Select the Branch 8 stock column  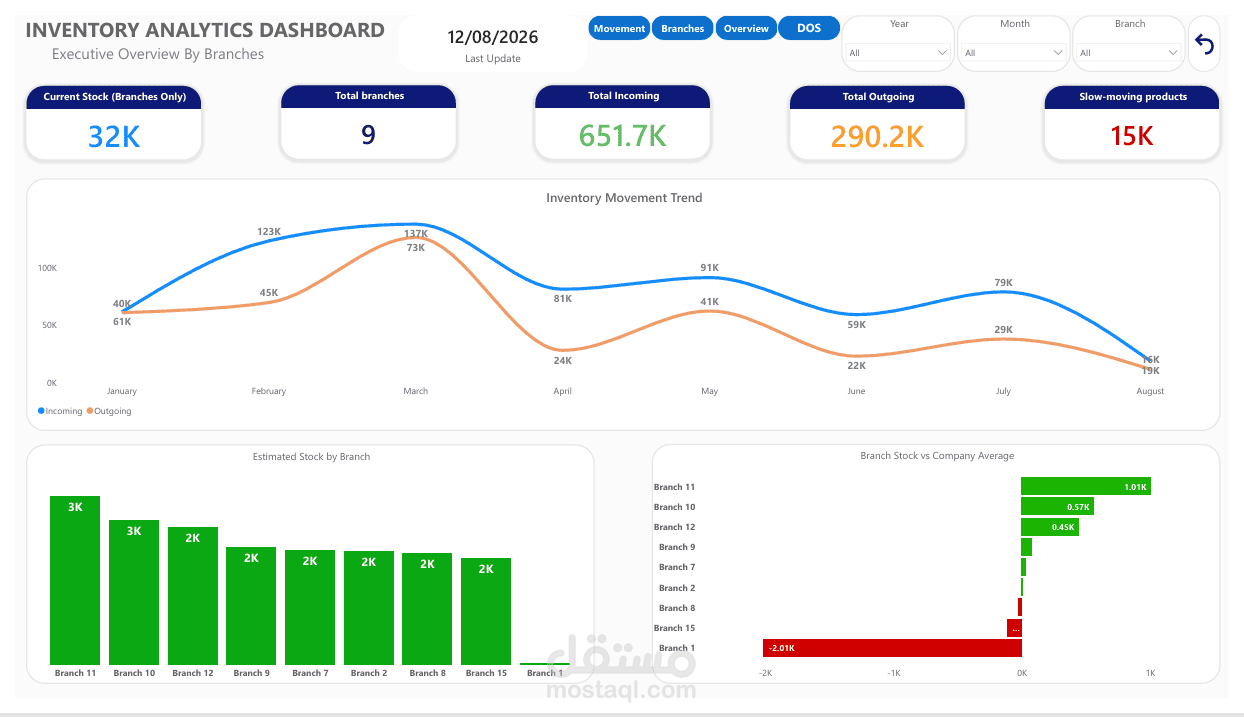click(427, 609)
